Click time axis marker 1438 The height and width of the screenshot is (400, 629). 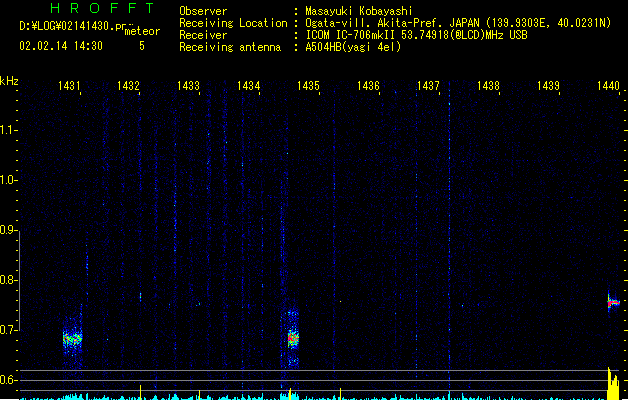click(488, 86)
